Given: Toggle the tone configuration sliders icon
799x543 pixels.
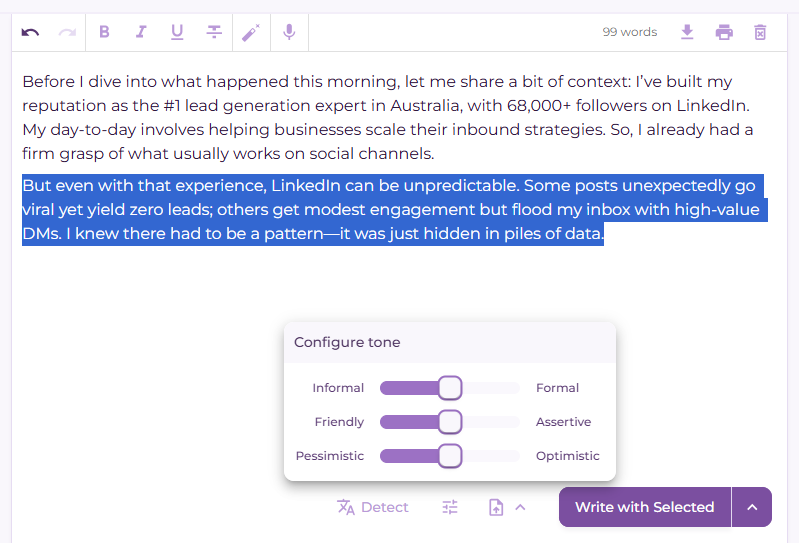Looking at the screenshot, I should coord(450,507).
